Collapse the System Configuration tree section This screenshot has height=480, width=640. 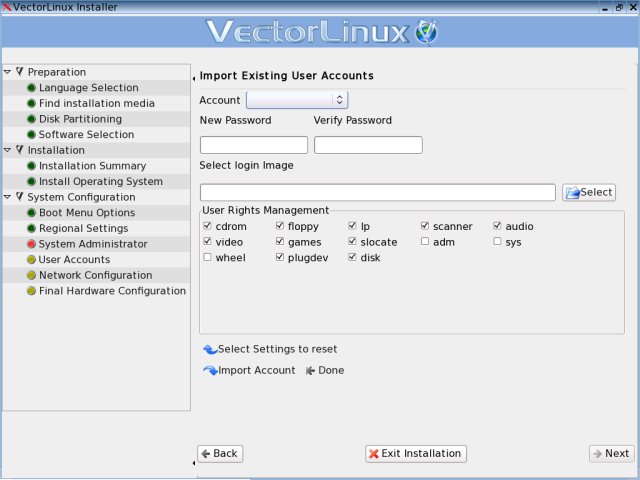(x=7, y=197)
